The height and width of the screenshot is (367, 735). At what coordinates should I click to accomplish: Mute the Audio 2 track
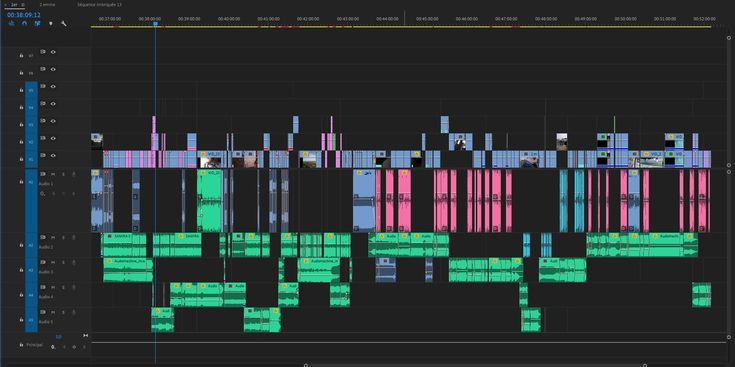(x=53, y=237)
